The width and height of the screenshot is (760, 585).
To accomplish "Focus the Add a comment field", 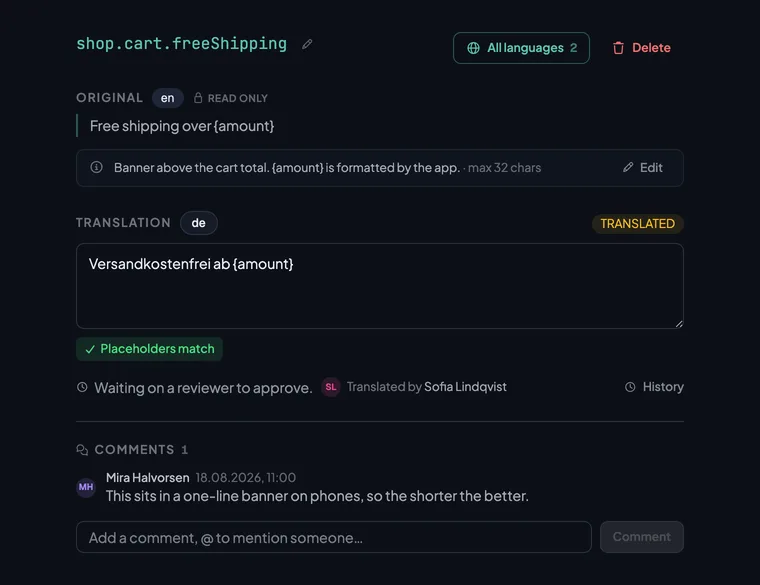I will point(333,537).
